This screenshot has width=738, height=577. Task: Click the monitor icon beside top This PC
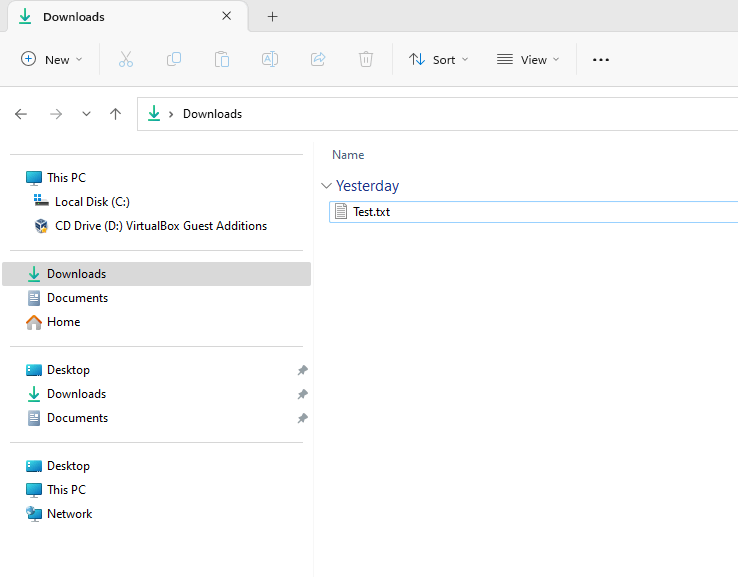pyautogui.click(x=34, y=178)
